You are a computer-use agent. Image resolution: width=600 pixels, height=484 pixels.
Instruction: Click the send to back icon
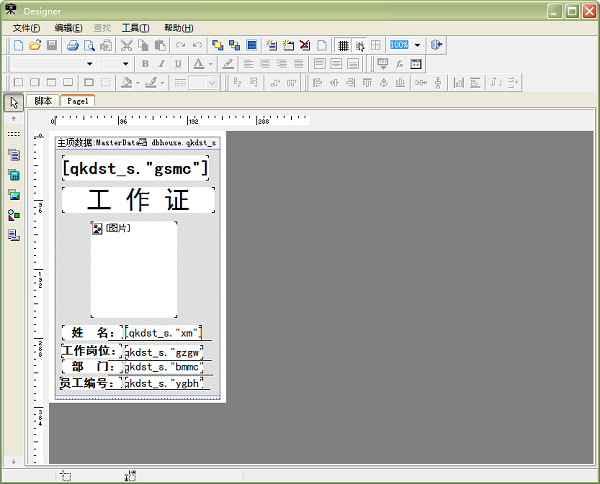(234, 45)
